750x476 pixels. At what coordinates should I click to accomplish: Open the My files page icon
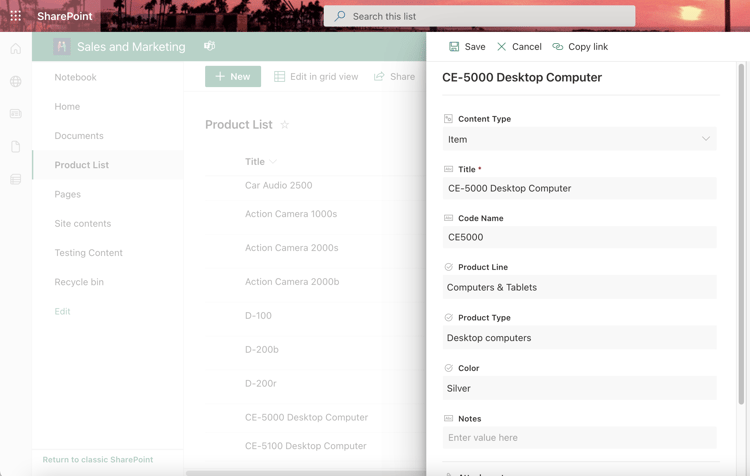[x=16, y=146]
